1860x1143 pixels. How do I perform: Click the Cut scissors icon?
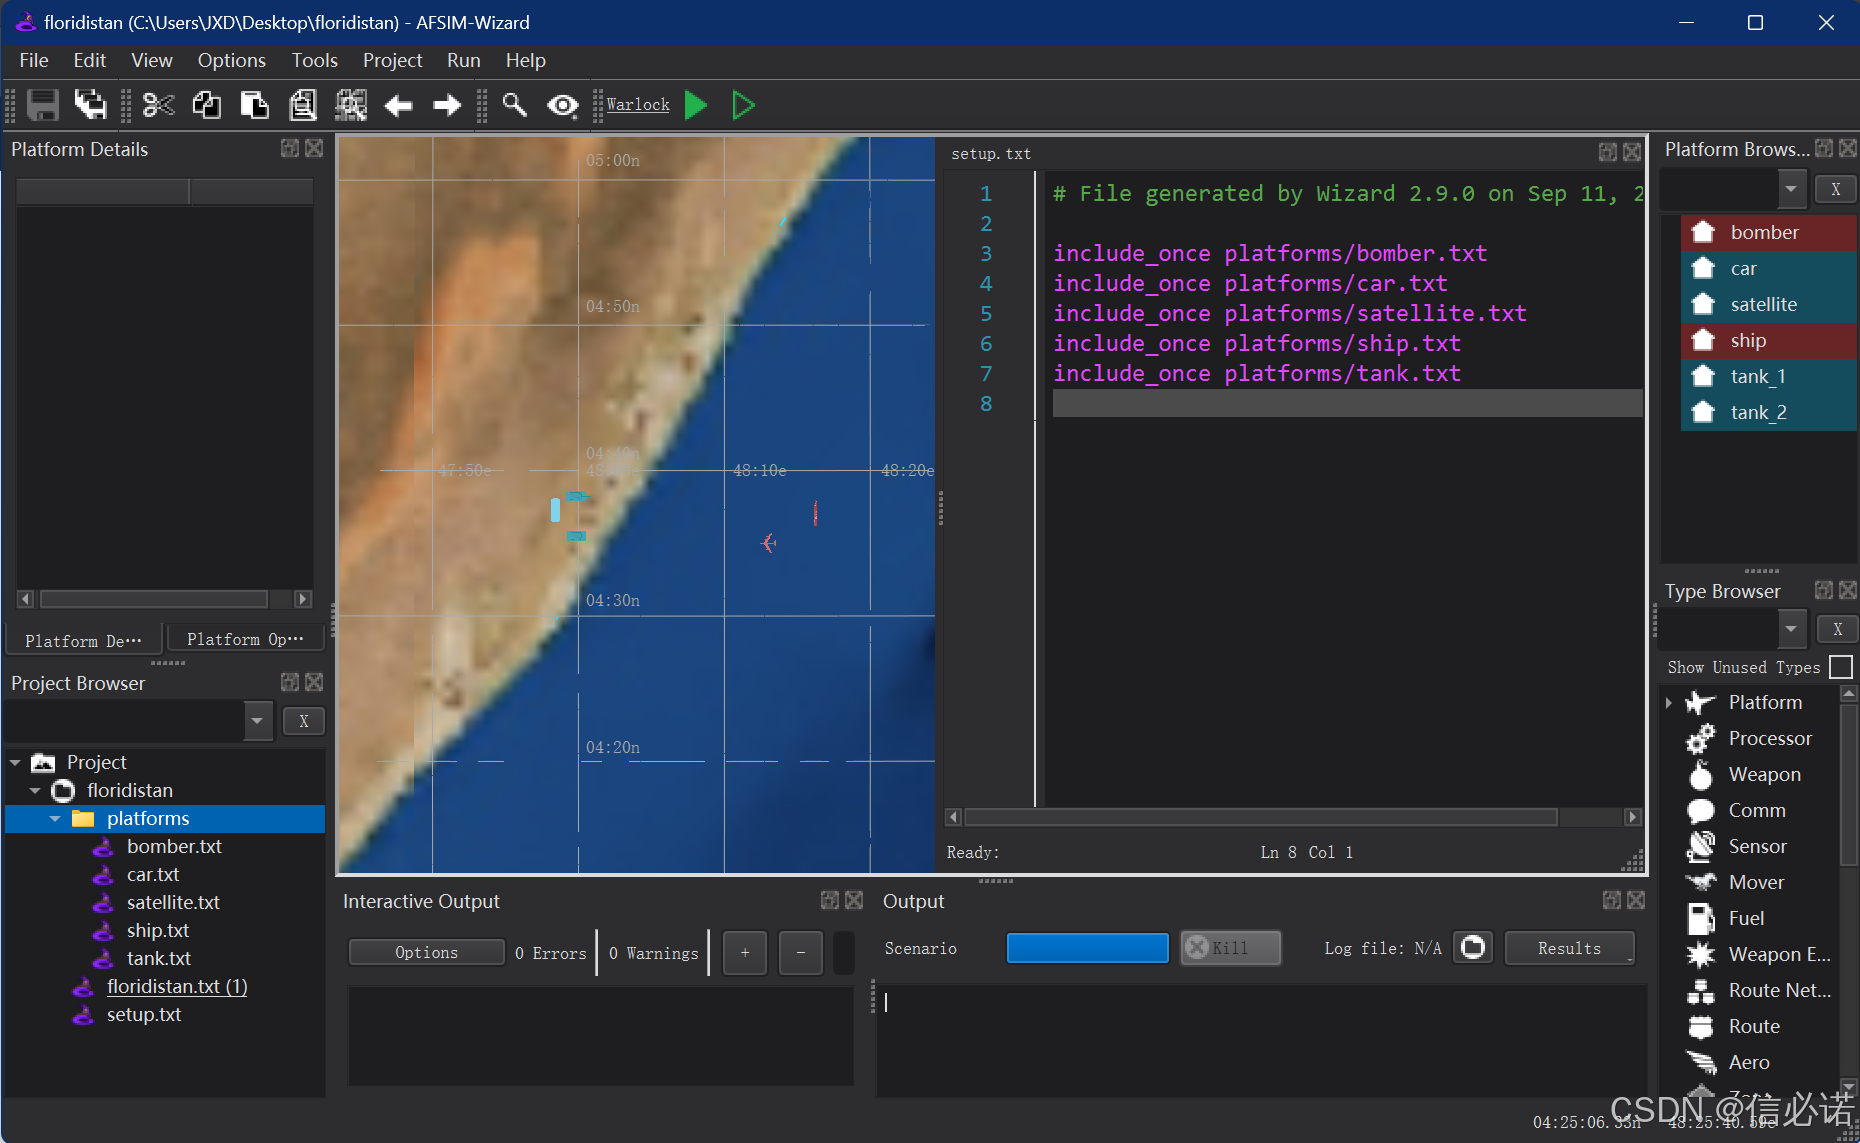158,105
